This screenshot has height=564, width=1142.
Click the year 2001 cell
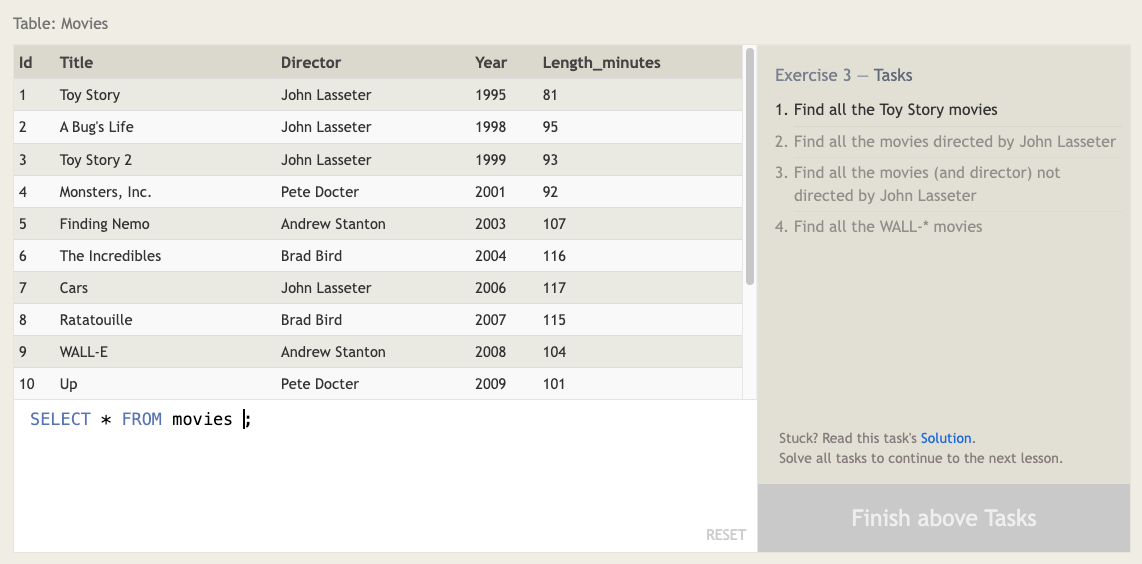490,192
